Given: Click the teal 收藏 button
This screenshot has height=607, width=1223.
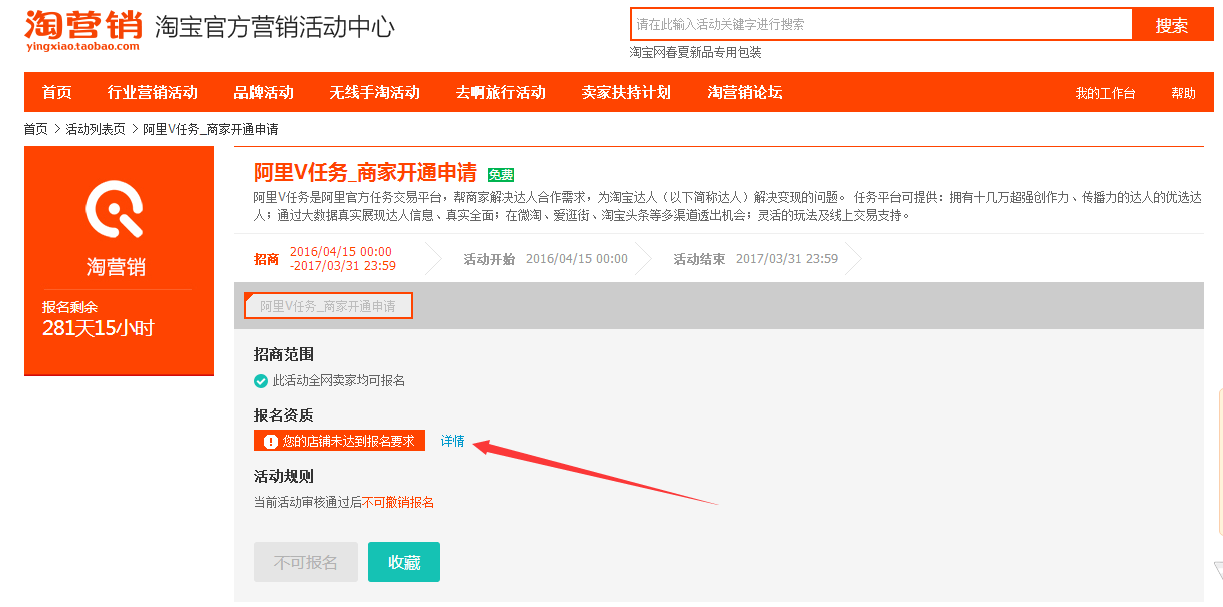Looking at the screenshot, I should [404, 562].
